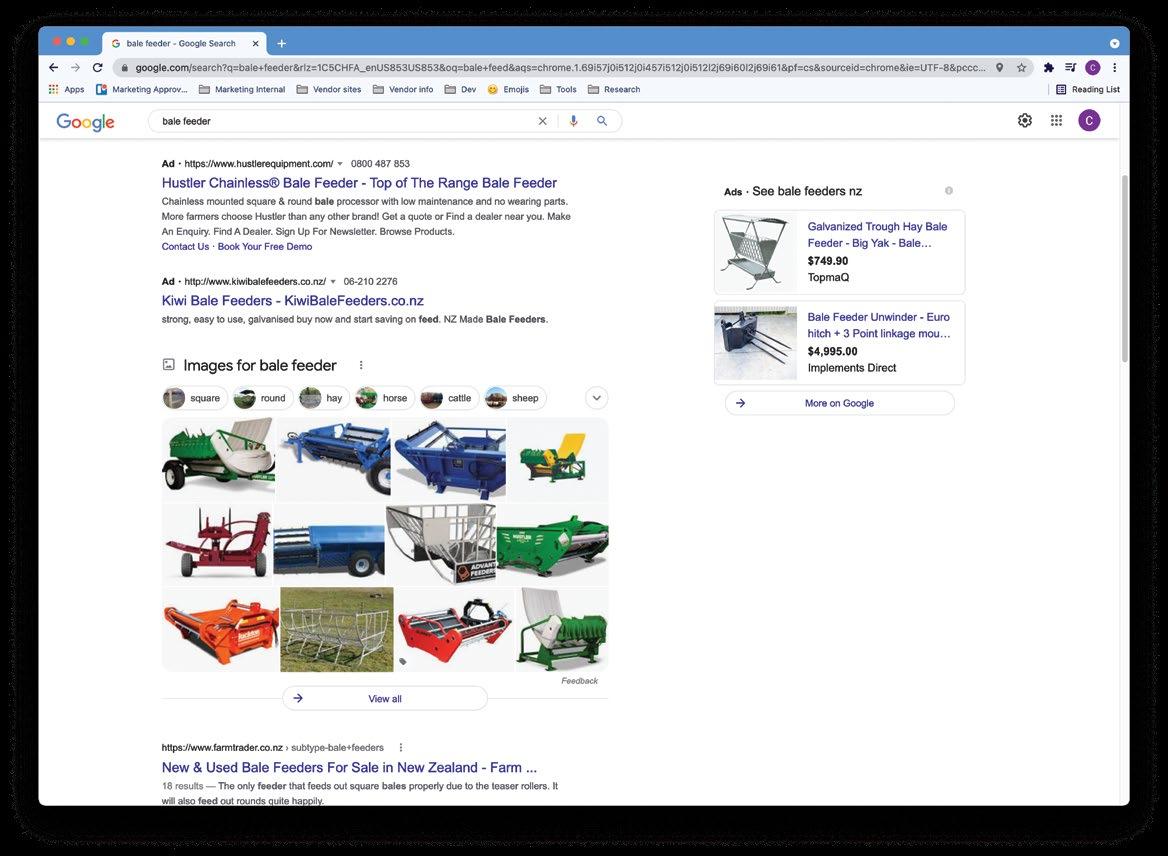Open the Research bookmark folder
This screenshot has width=1168, height=856.
click(614, 89)
